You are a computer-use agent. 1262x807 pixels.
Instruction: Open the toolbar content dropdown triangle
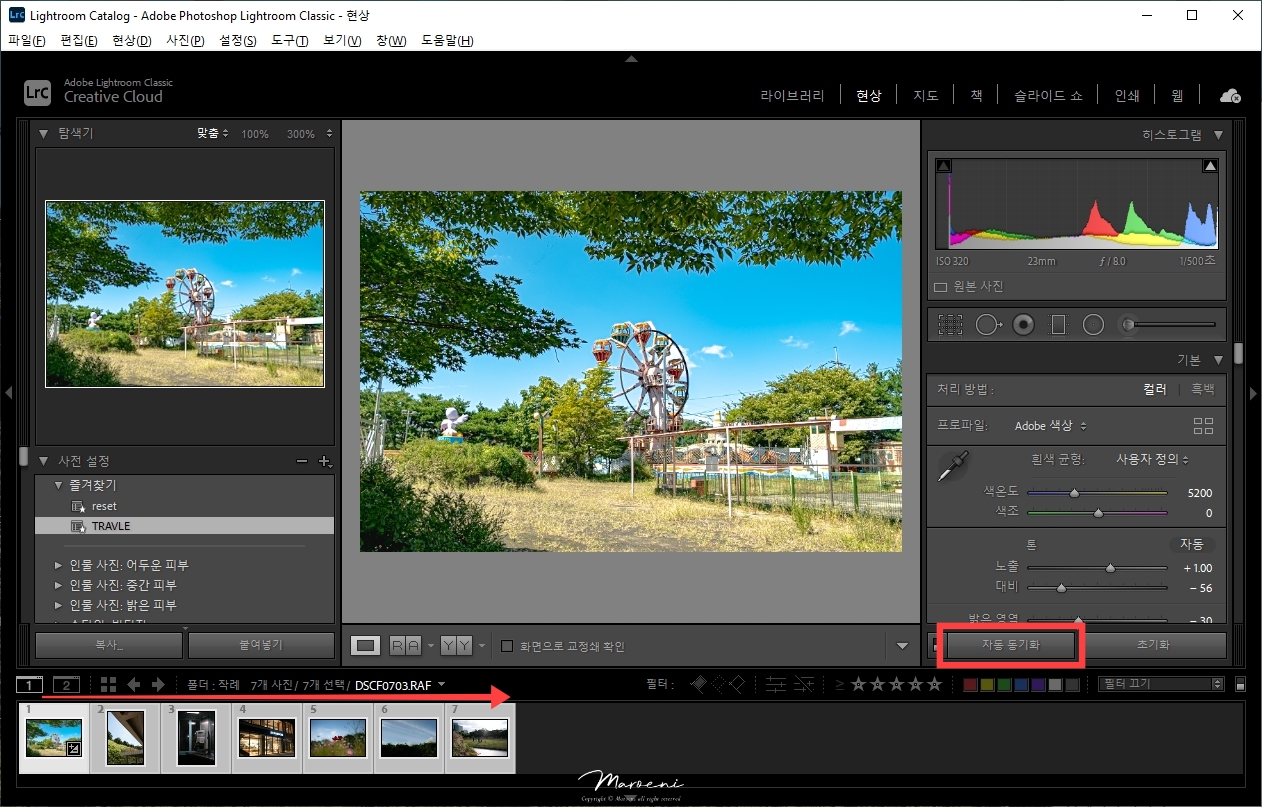click(903, 646)
